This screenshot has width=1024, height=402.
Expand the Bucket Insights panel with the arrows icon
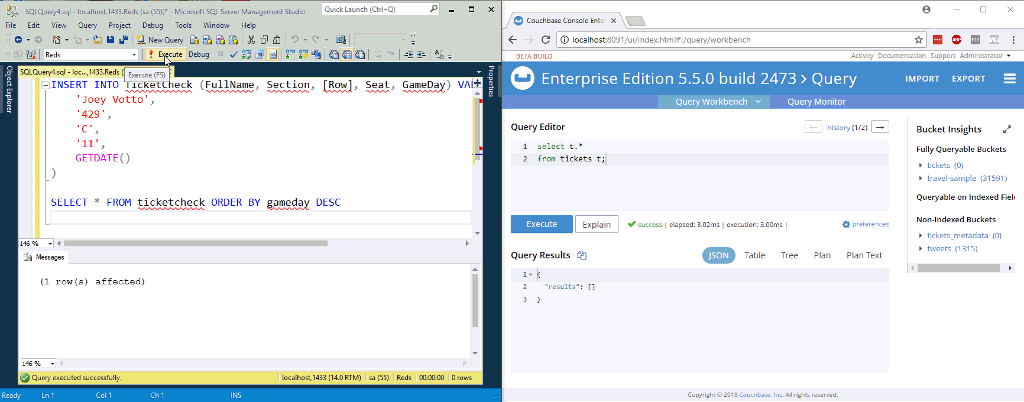[x=1006, y=129]
